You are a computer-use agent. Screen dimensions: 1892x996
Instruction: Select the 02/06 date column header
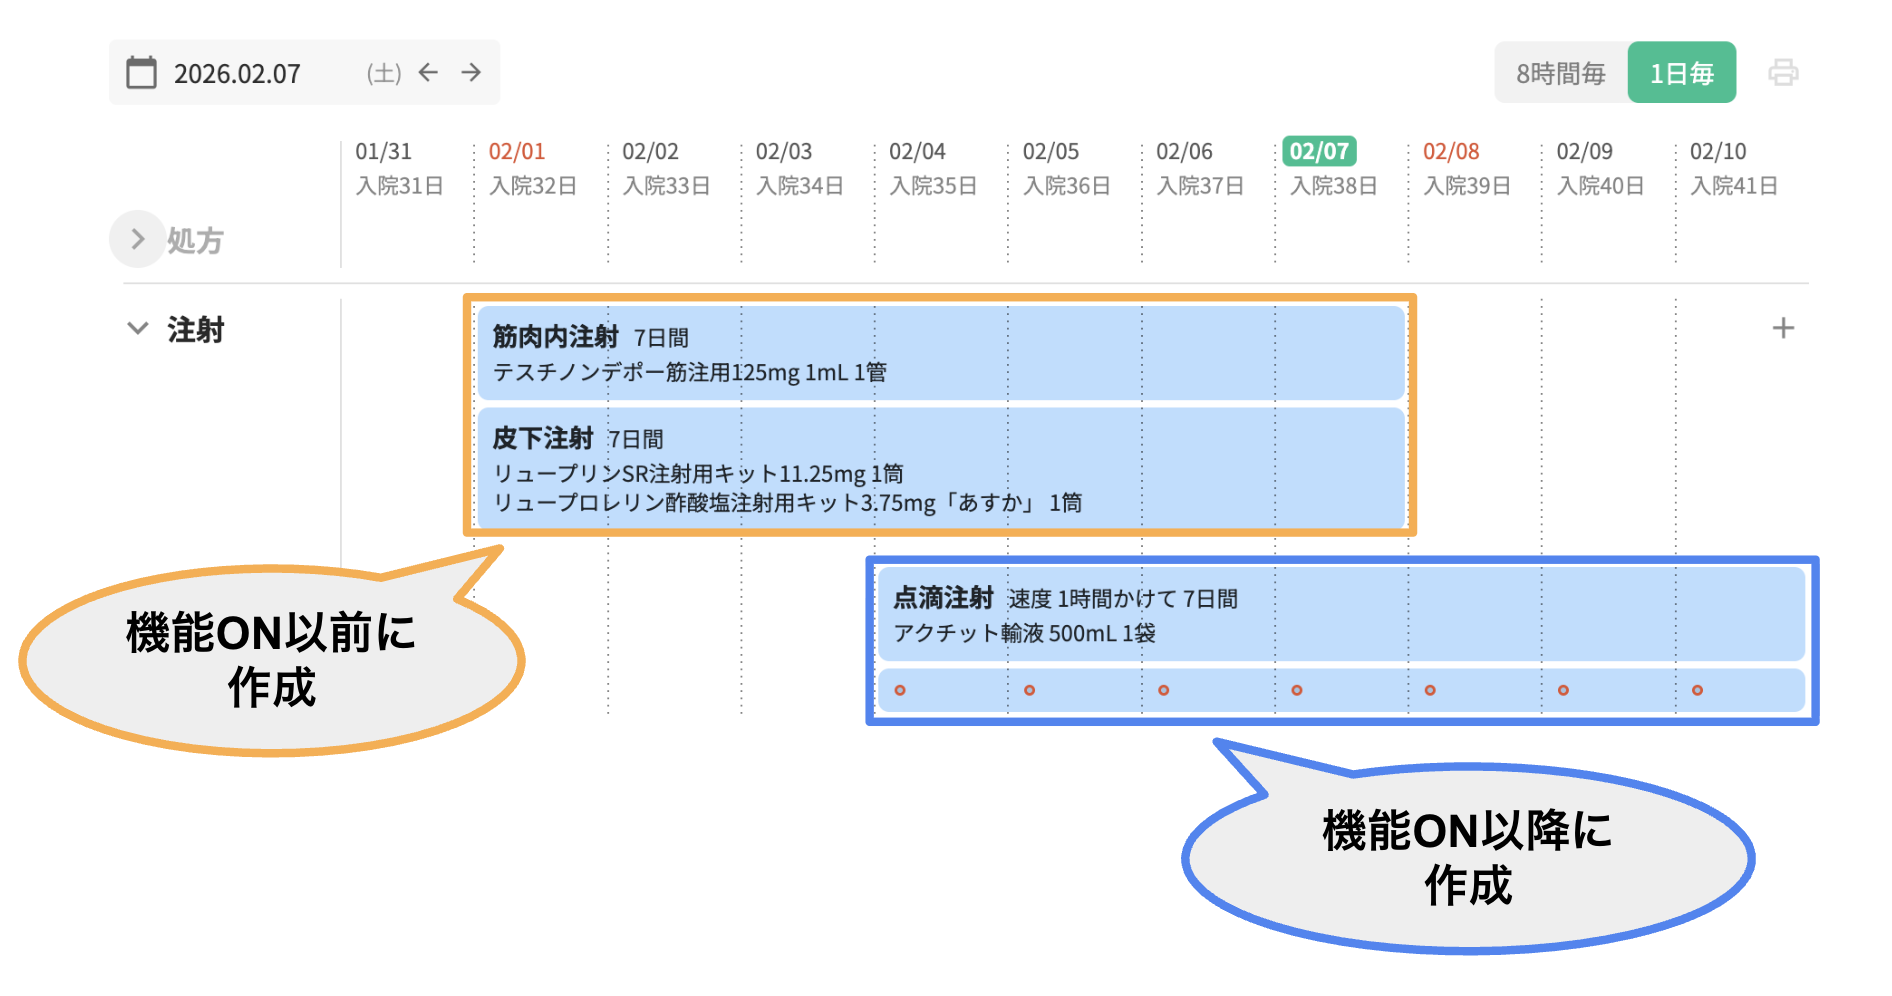click(x=1184, y=152)
